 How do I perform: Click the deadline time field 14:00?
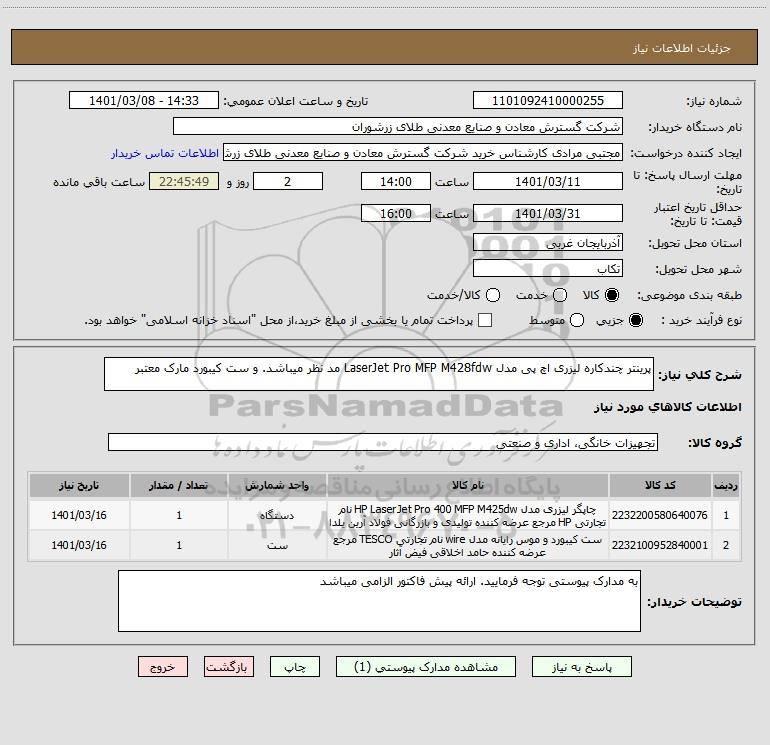(396, 181)
